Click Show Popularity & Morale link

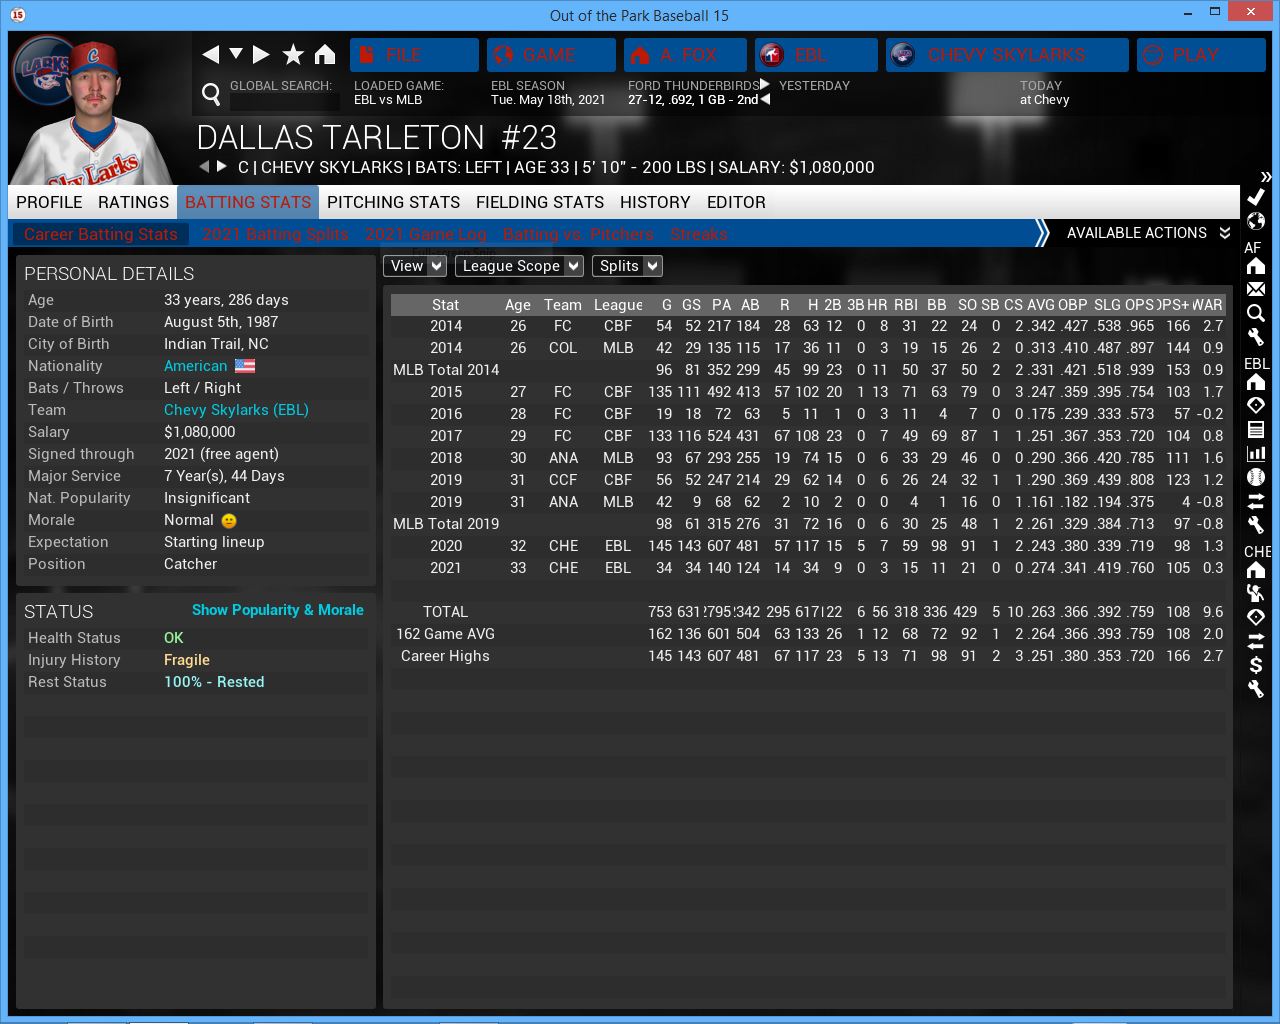(277, 610)
